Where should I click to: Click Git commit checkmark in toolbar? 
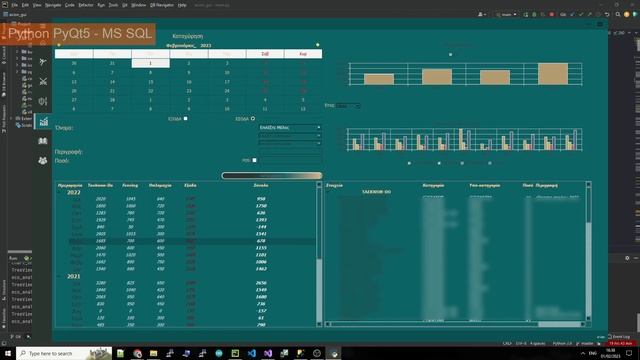(x=581, y=14)
